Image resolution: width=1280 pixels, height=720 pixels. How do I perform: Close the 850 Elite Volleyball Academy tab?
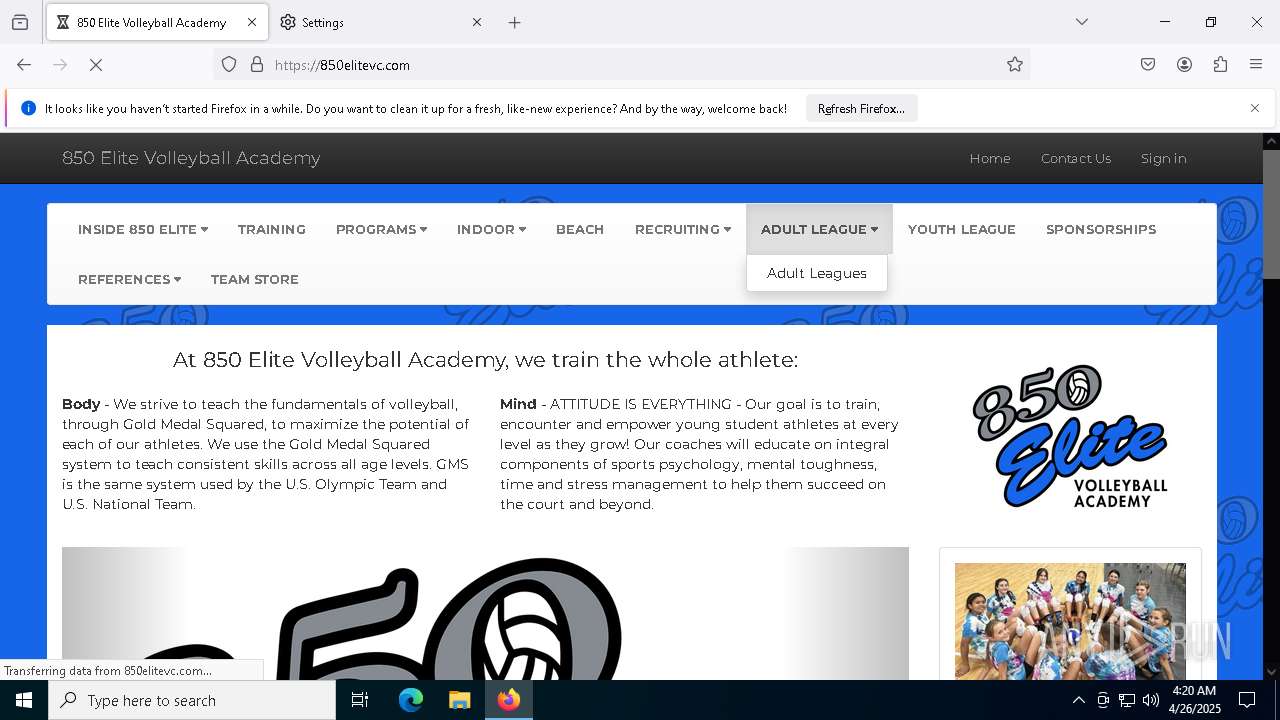tap(252, 22)
